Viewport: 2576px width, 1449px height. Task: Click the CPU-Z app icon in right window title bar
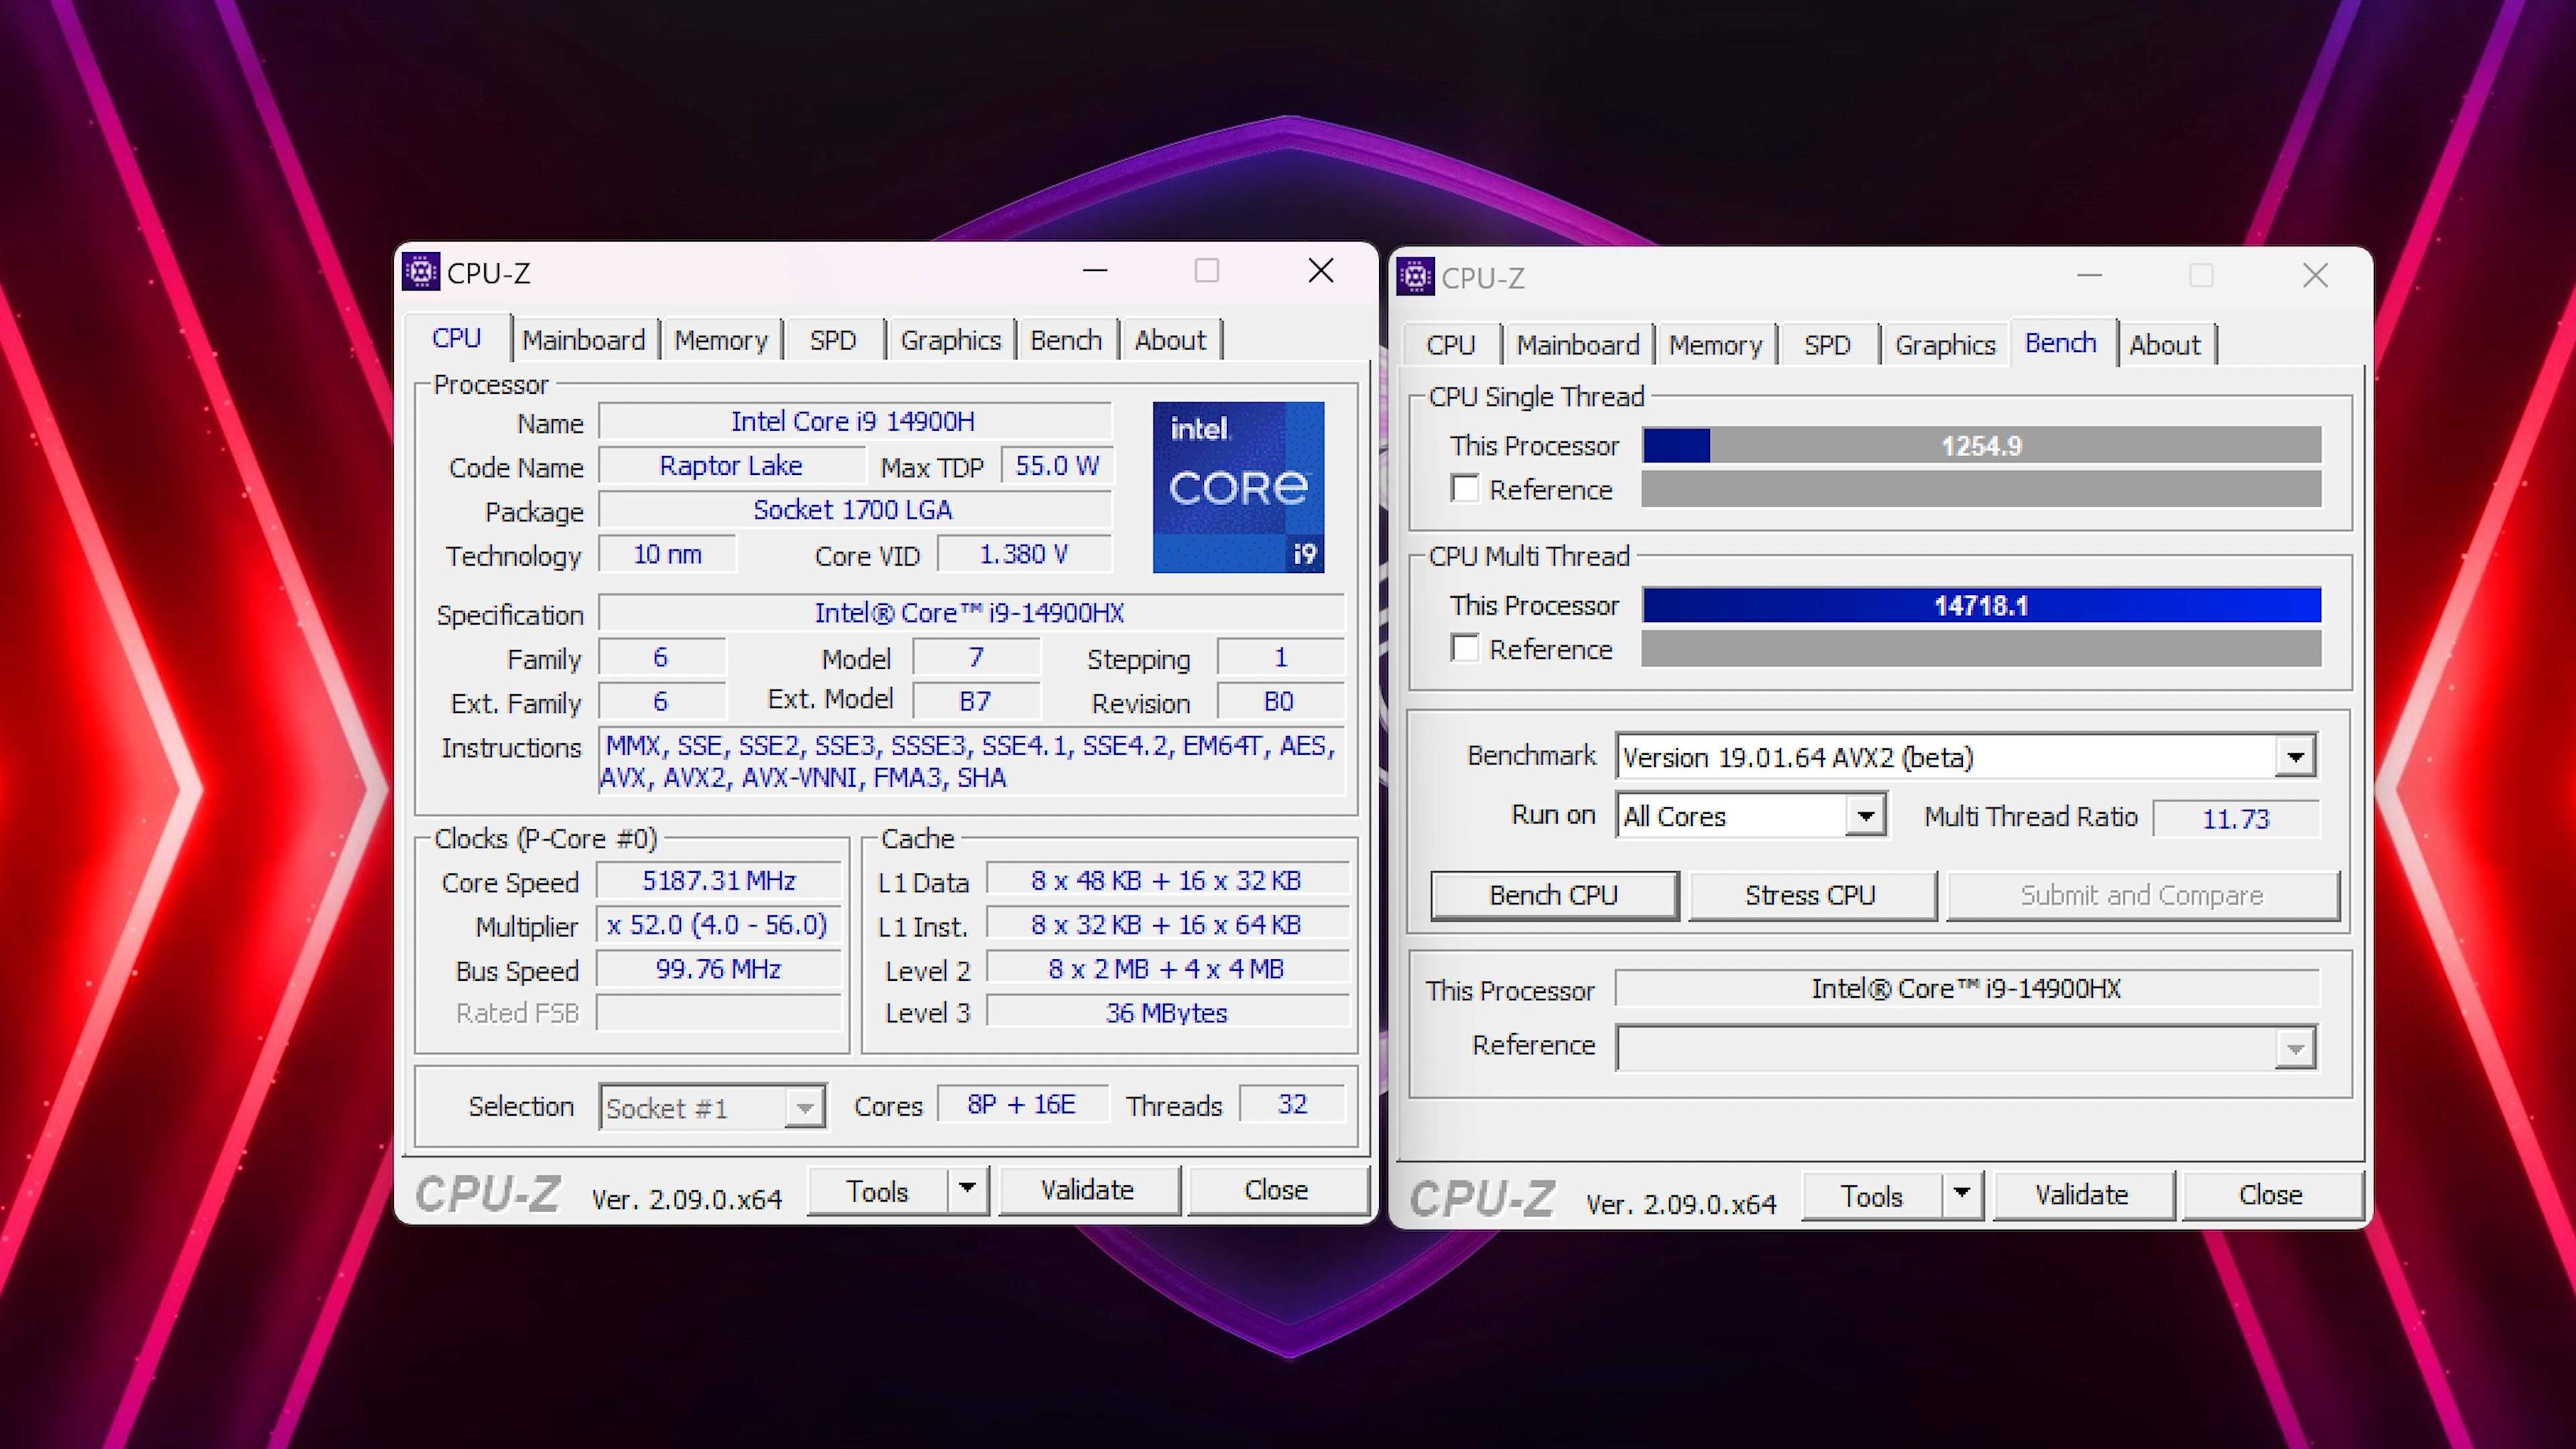(1415, 277)
